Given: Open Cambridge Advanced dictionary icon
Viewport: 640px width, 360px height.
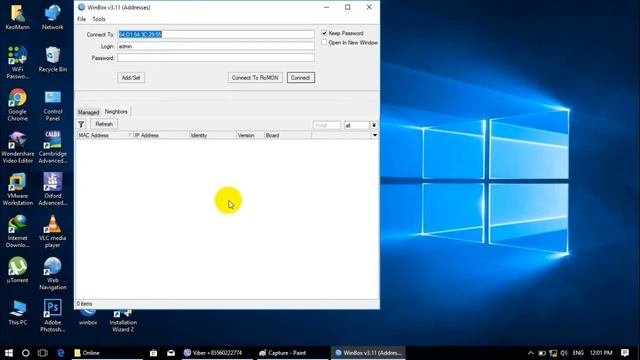Looking at the screenshot, I should pyautogui.click(x=52, y=147).
